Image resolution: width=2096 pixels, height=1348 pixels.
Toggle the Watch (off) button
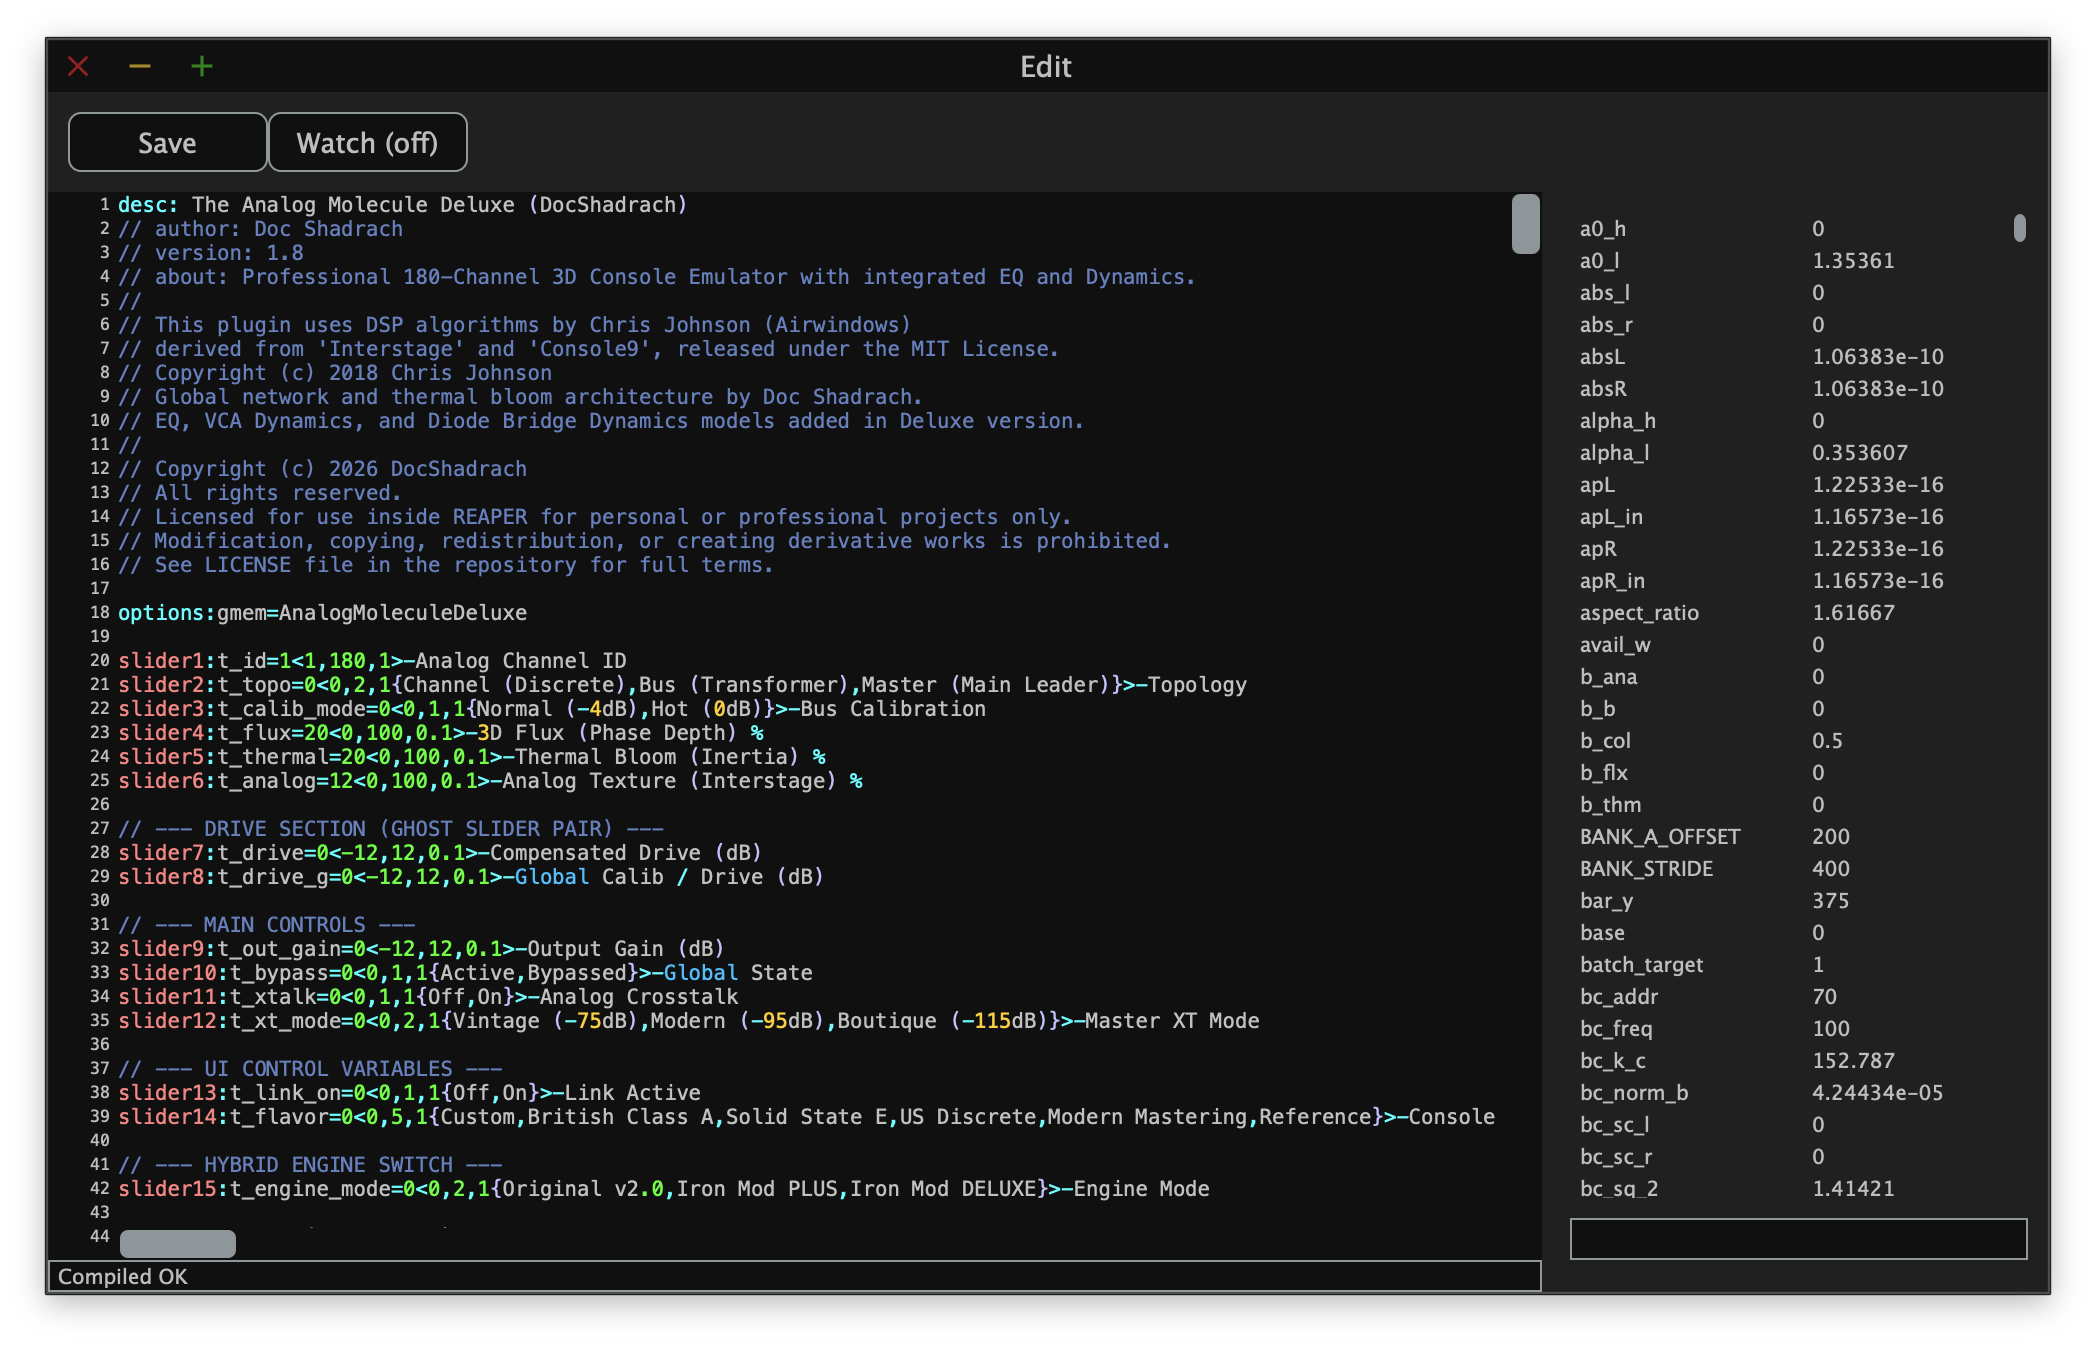click(x=367, y=143)
